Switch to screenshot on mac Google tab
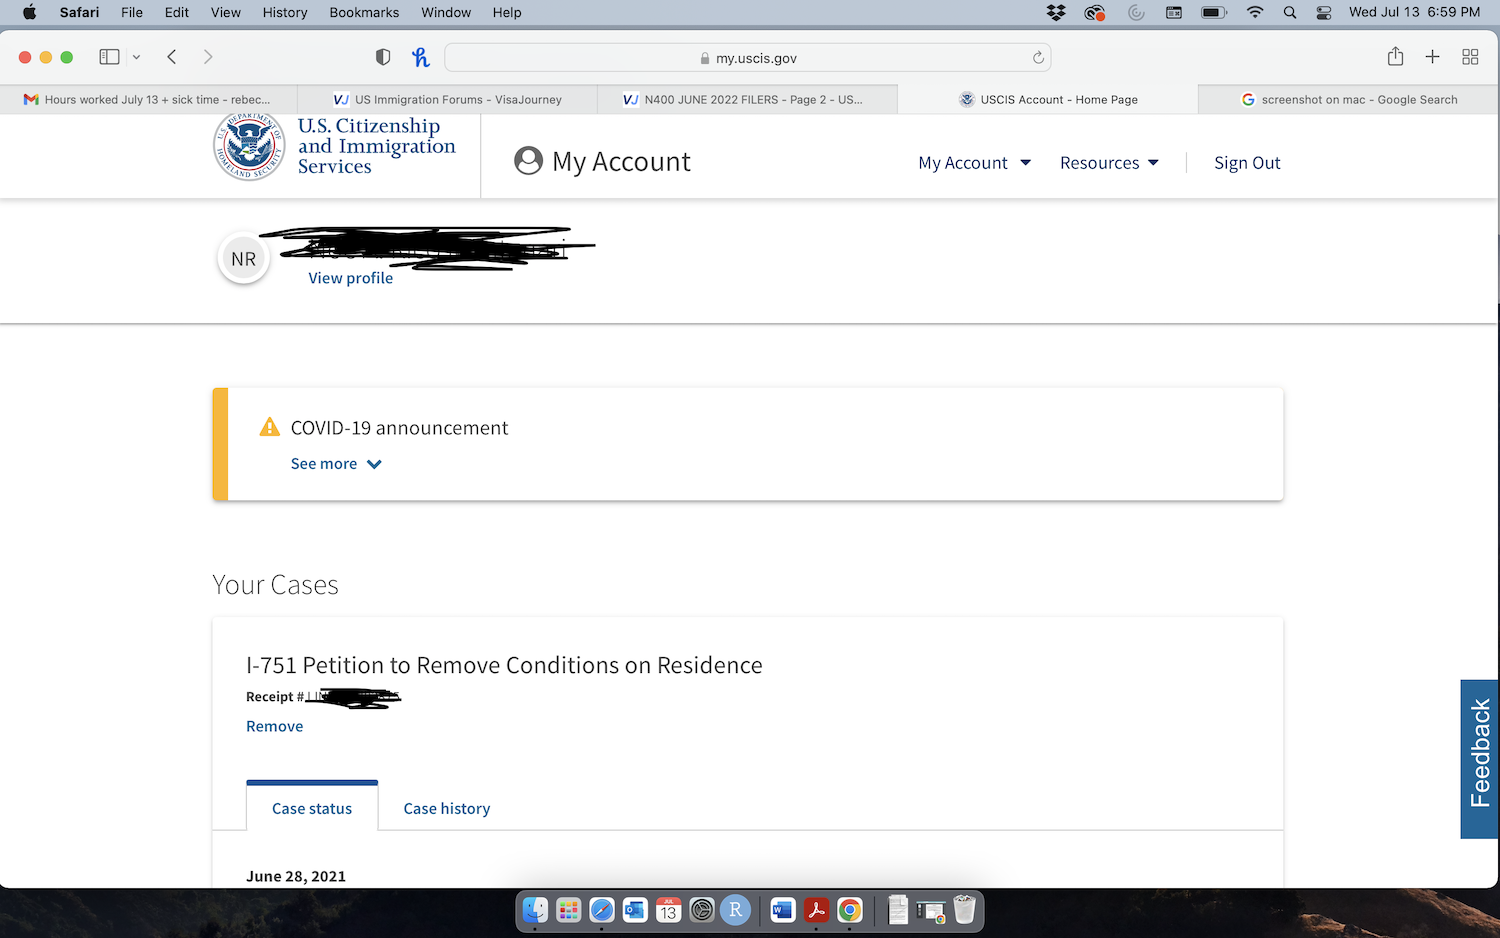1500x938 pixels. tap(1349, 99)
